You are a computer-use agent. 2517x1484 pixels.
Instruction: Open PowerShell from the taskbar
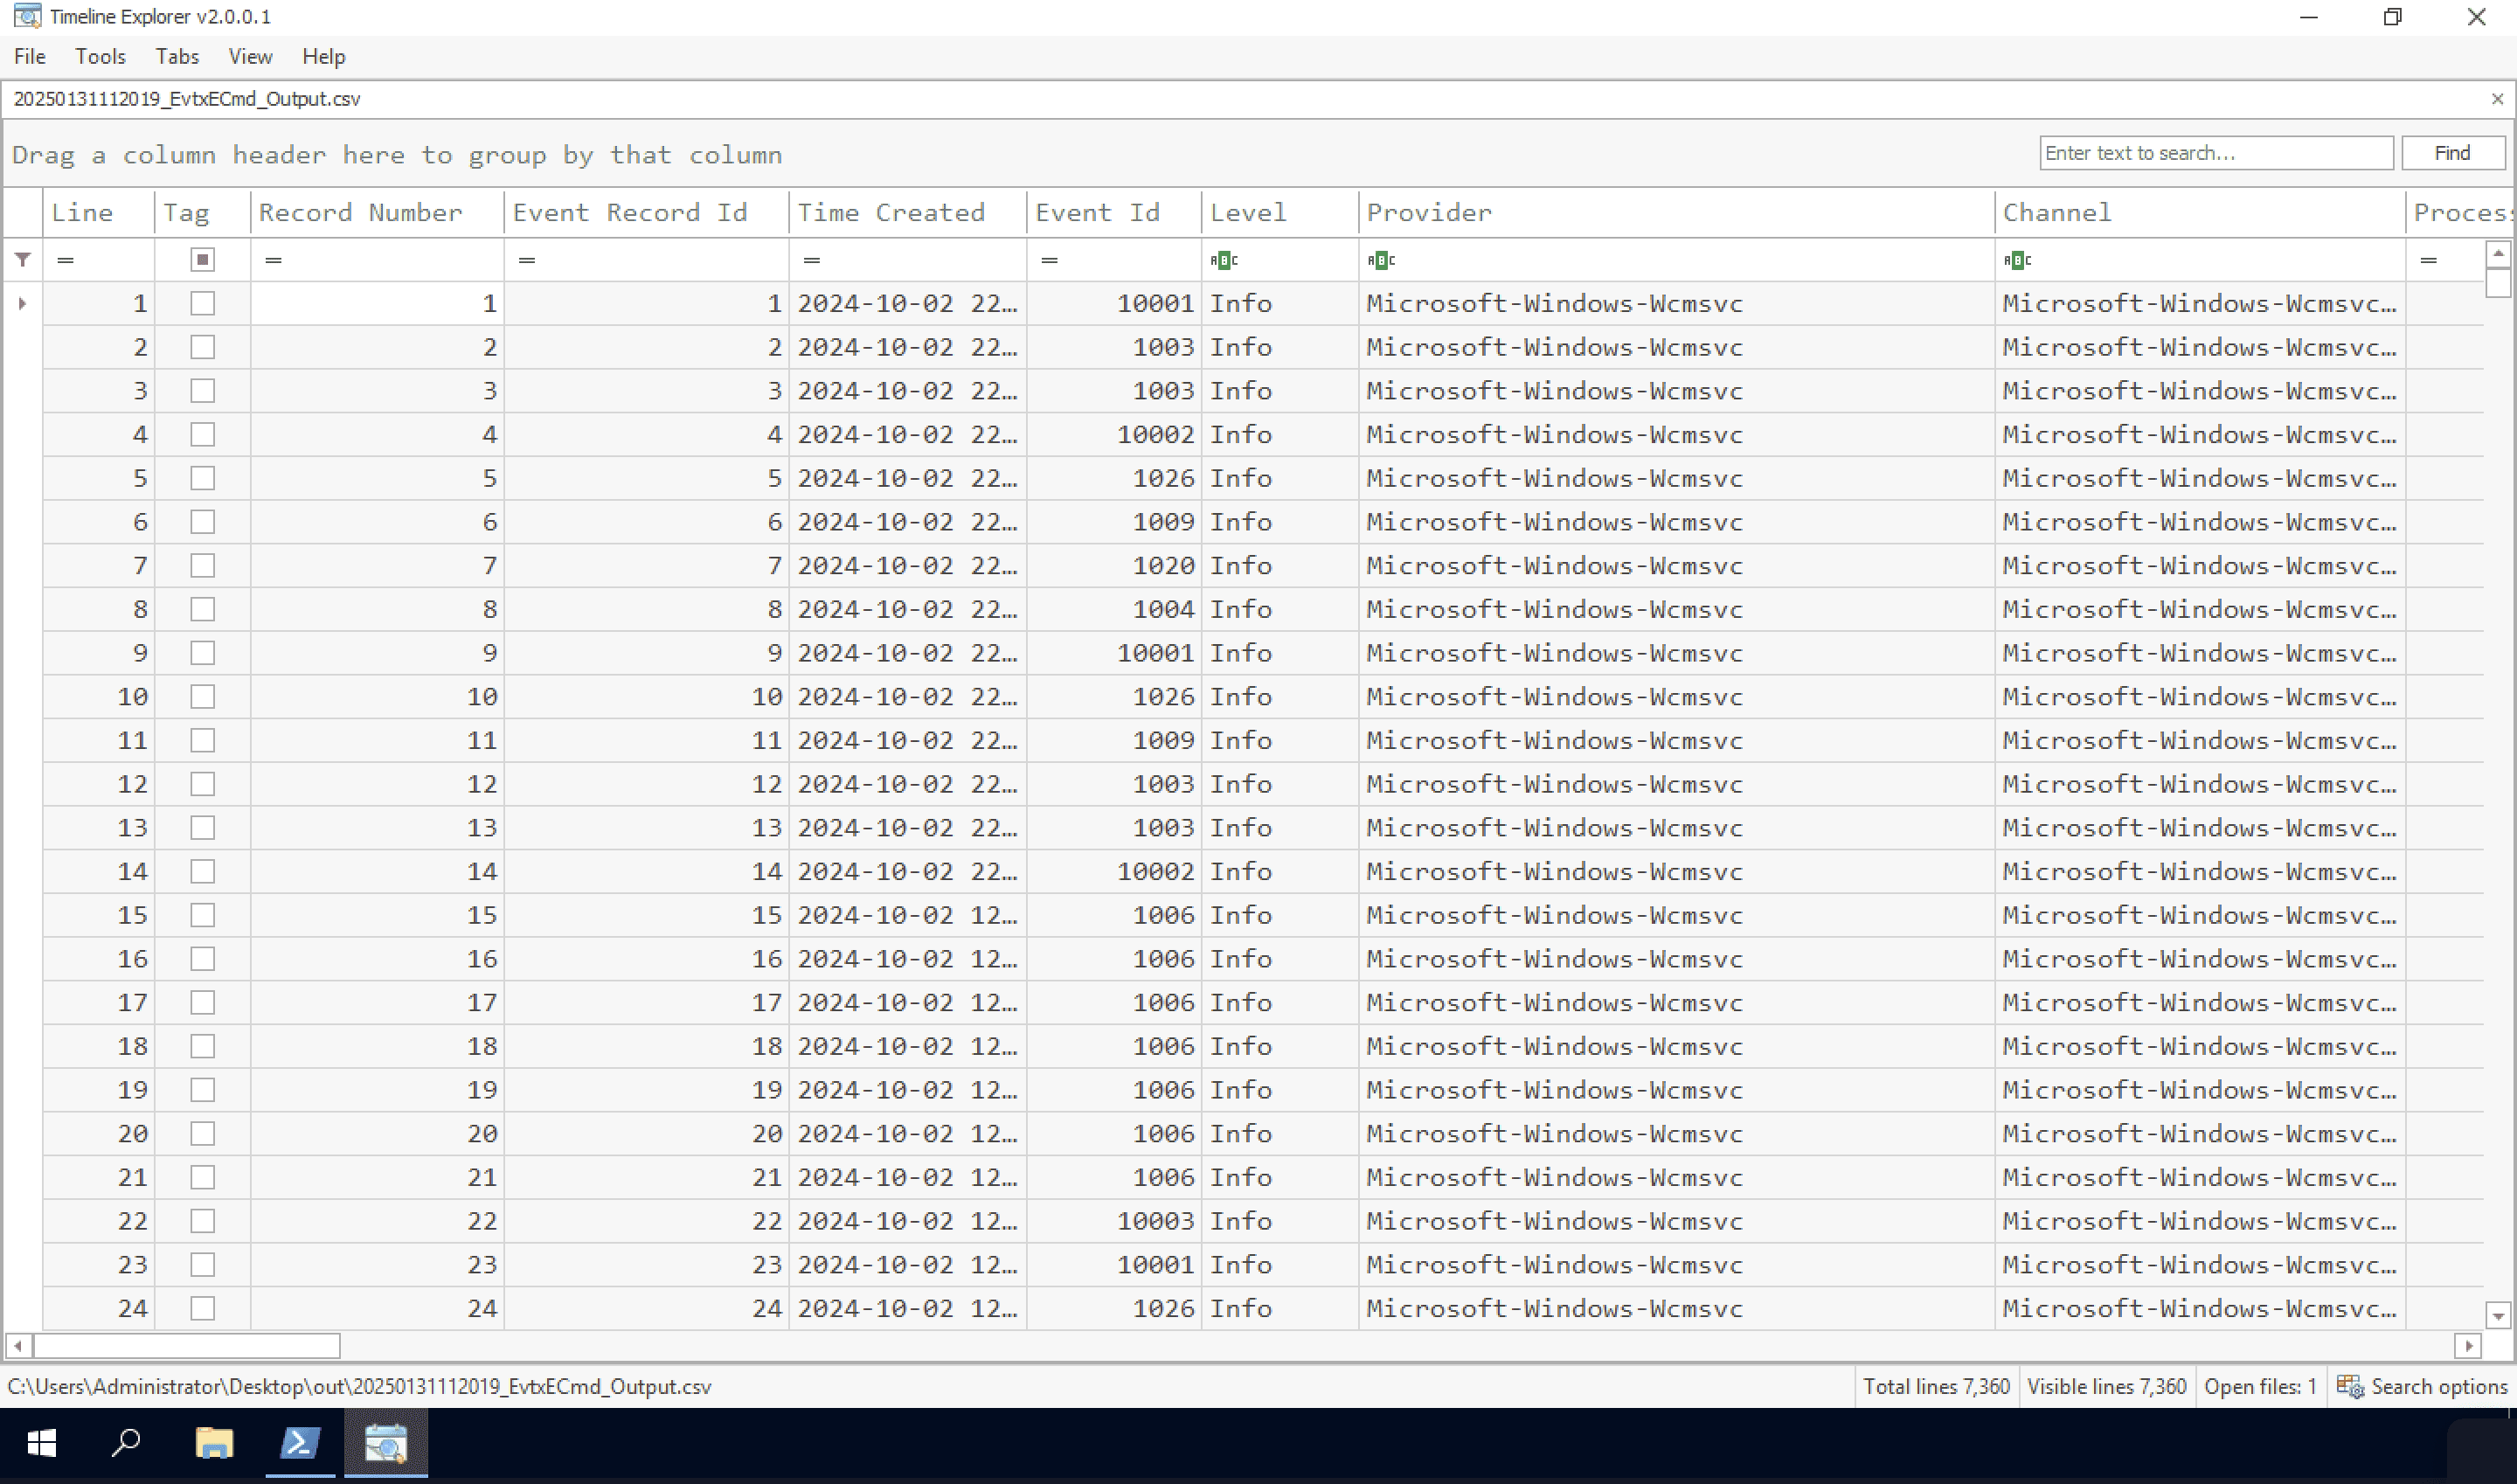(299, 1442)
